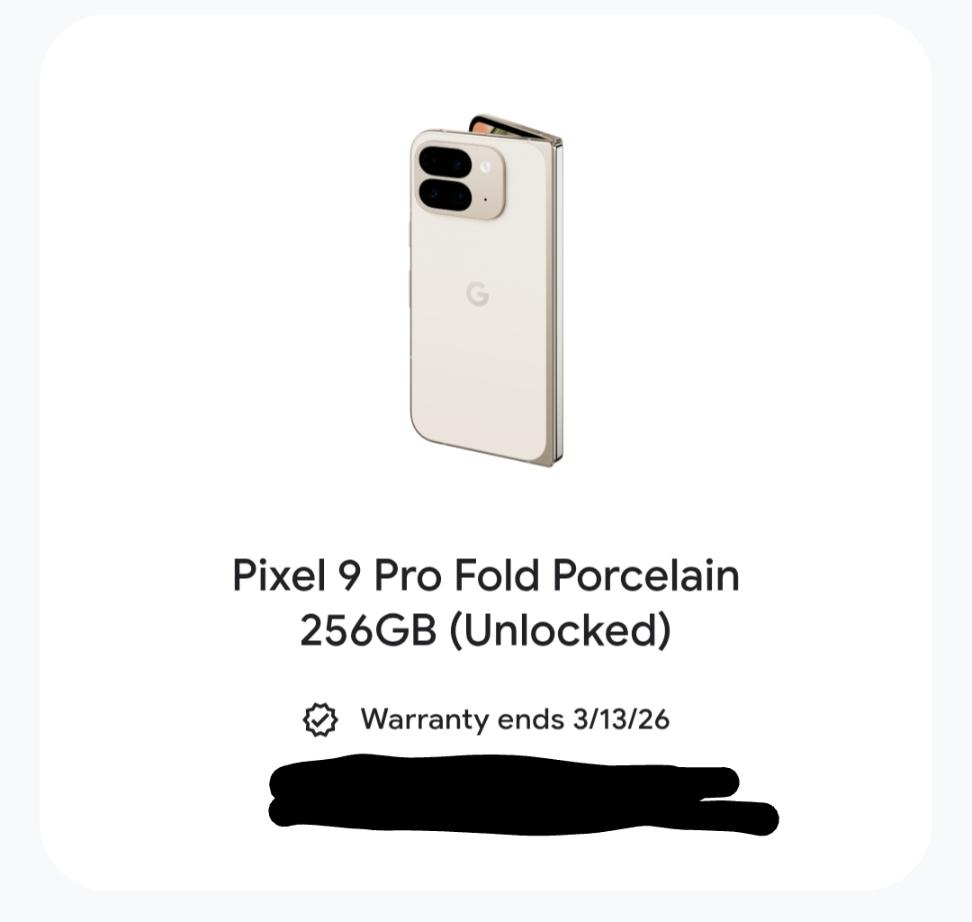Select the Pixel 9 Pro Fold Porcelain title
972x922 pixels.
(x=486, y=576)
